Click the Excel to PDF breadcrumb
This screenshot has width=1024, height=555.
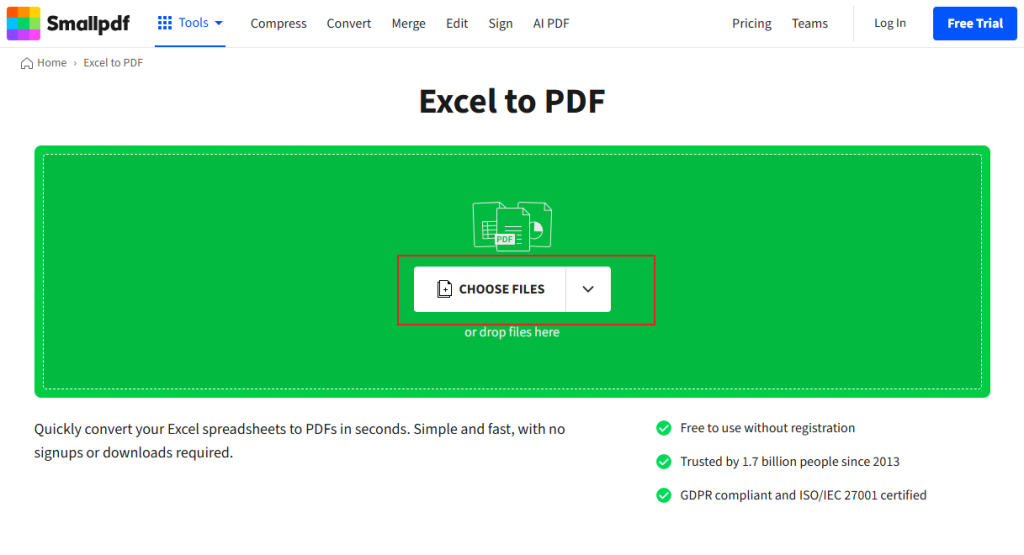coord(113,63)
